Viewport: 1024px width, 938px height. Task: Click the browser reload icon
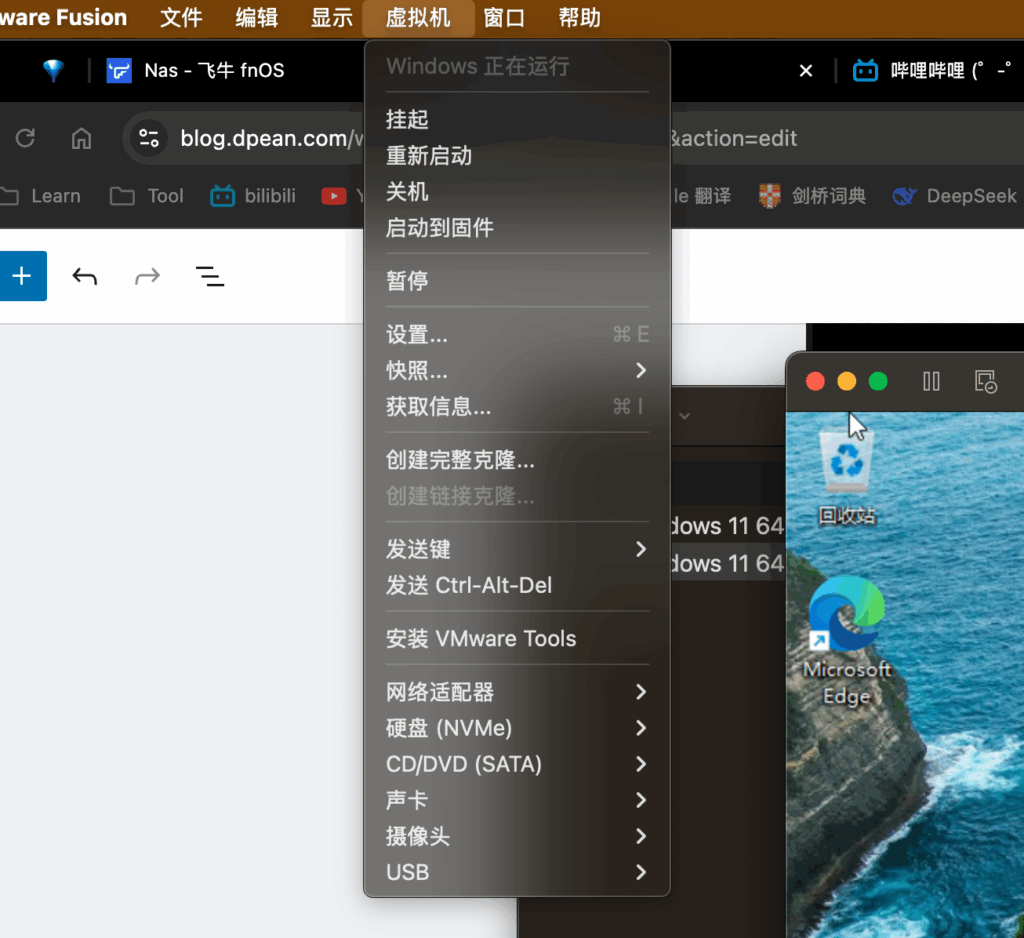tap(26, 138)
